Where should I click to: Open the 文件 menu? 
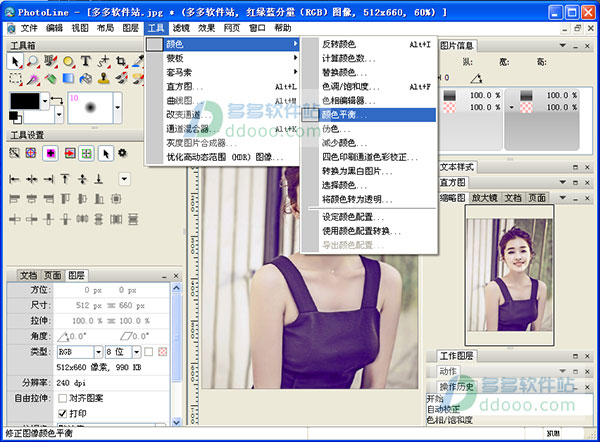click(29, 28)
